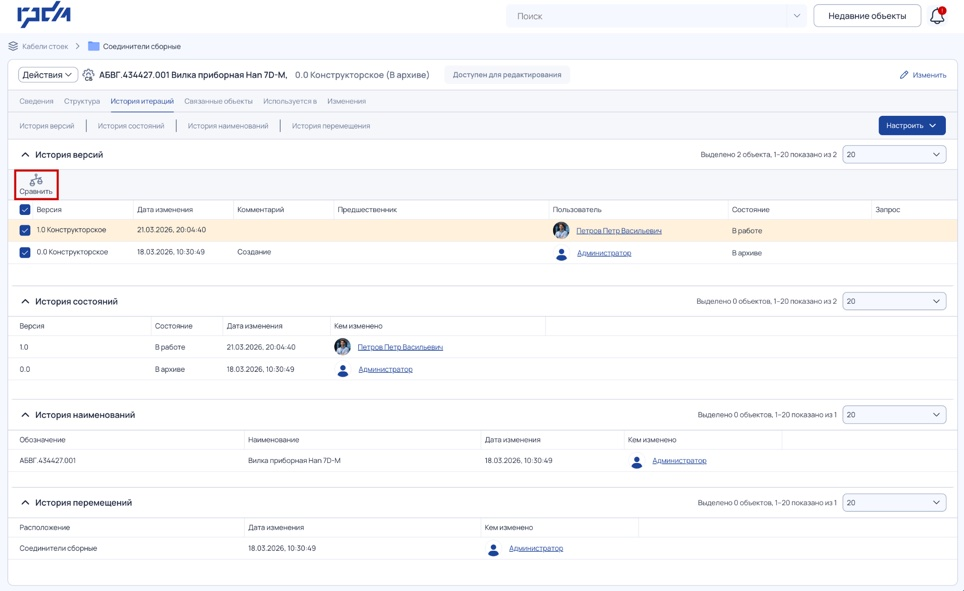Viewport: 964px width, 591px height.
Task: Click Петров's avatar in state history table
Action: [342, 347]
